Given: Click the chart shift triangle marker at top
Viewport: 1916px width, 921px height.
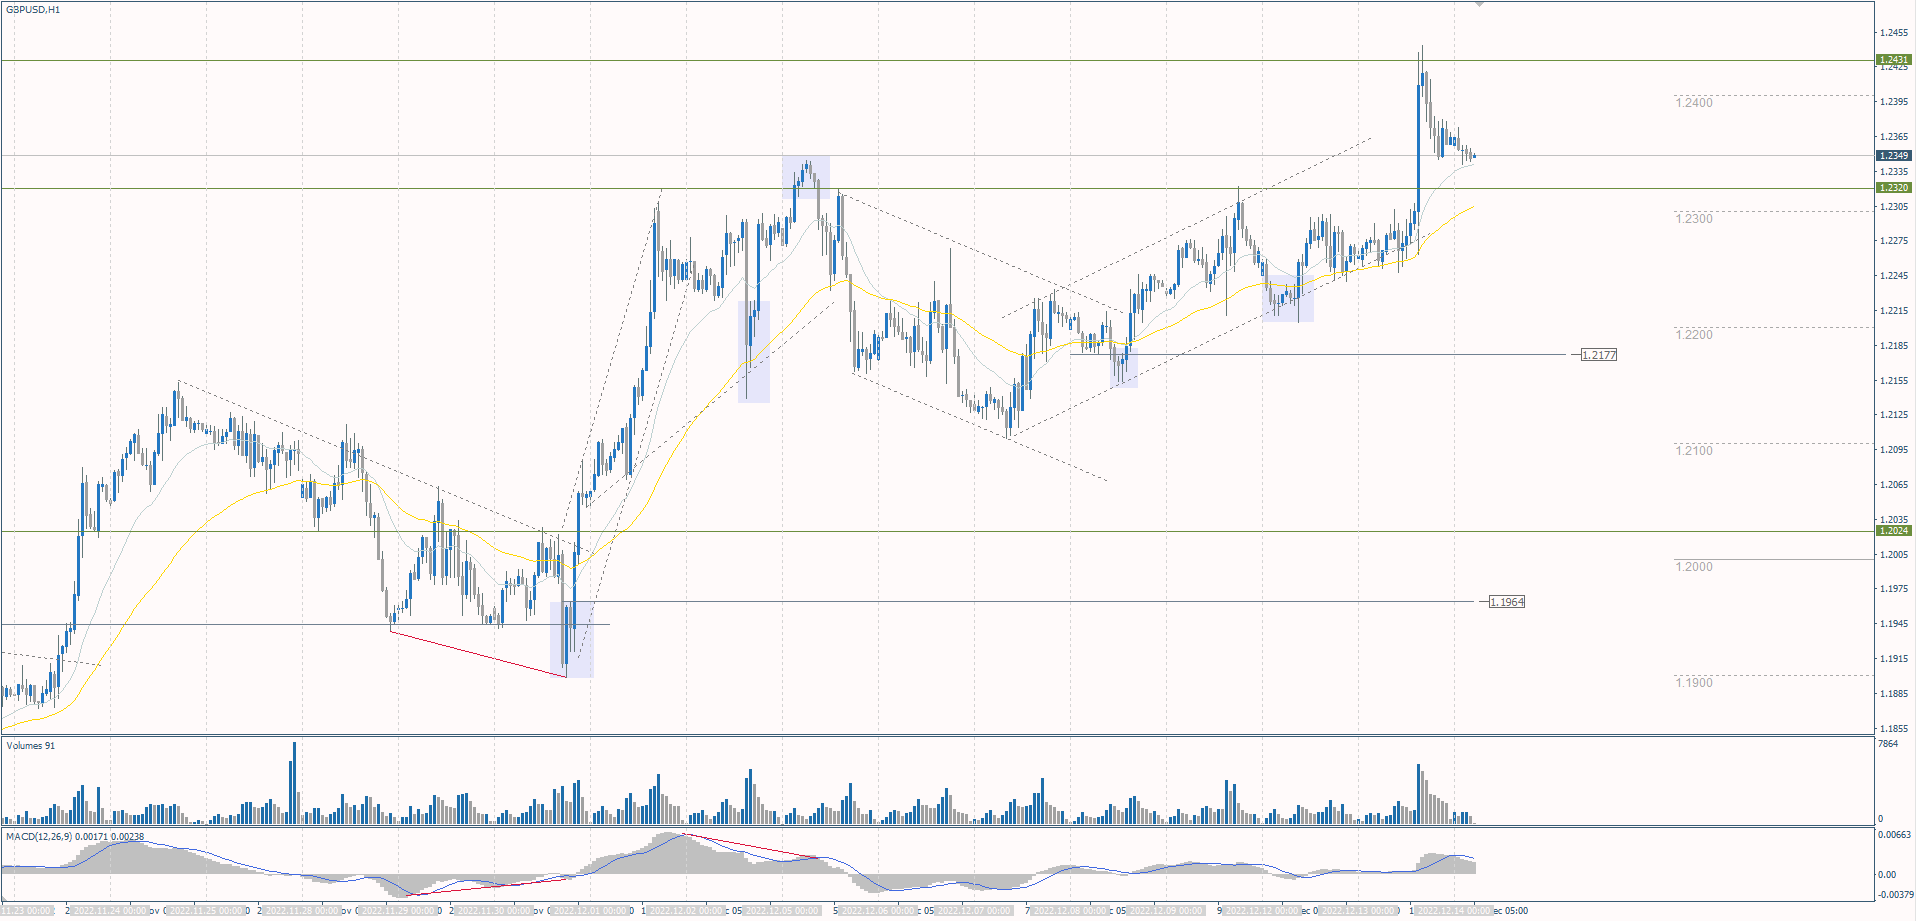Looking at the screenshot, I should point(1480,5).
